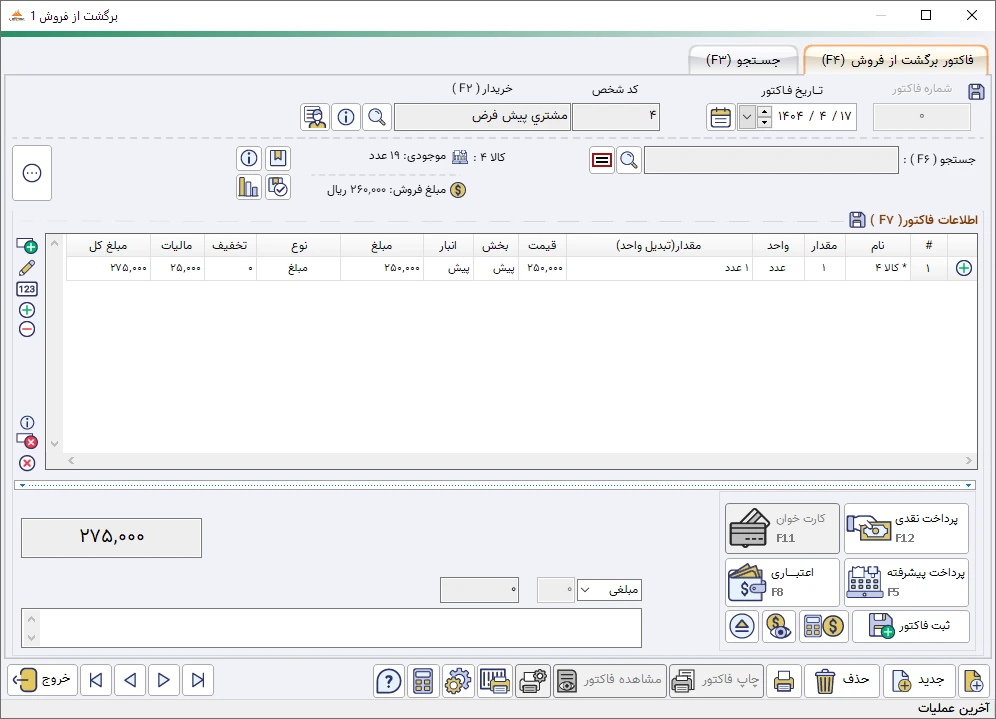The width and height of the screenshot is (996, 719).
Task: Click the save icon next to اطلاعات فاکتور
Action: (857, 220)
